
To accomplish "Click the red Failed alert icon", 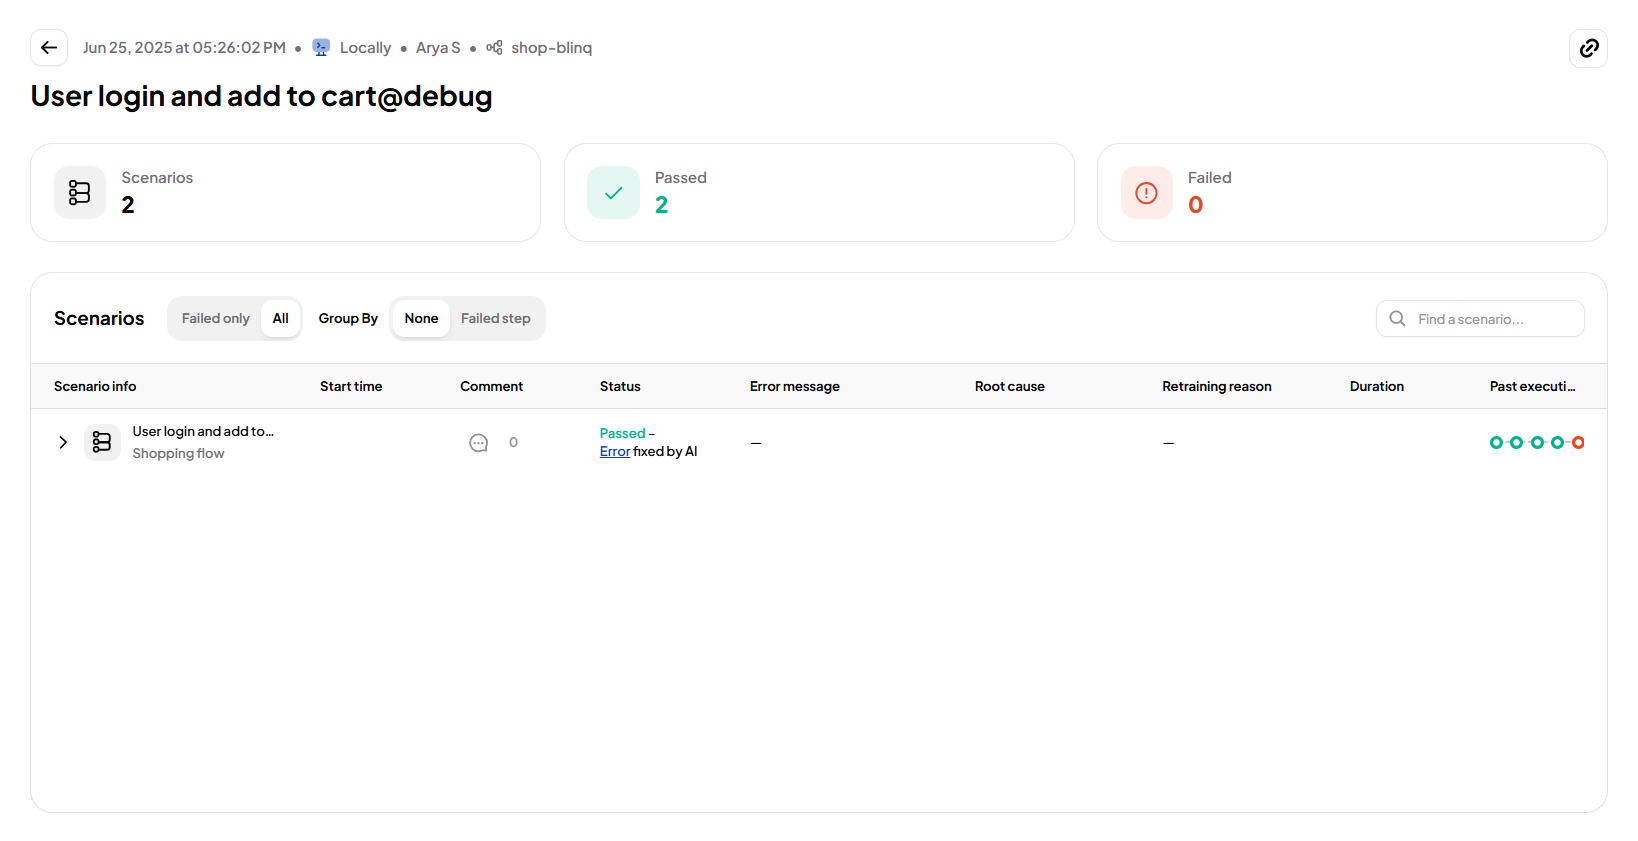I will tap(1146, 192).
